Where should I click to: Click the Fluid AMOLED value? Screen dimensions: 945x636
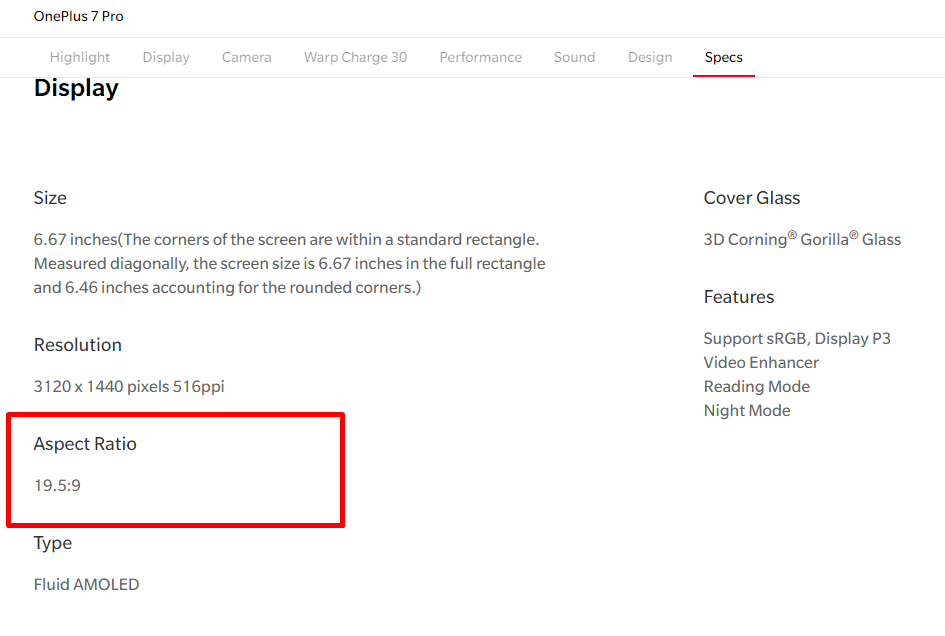point(86,584)
